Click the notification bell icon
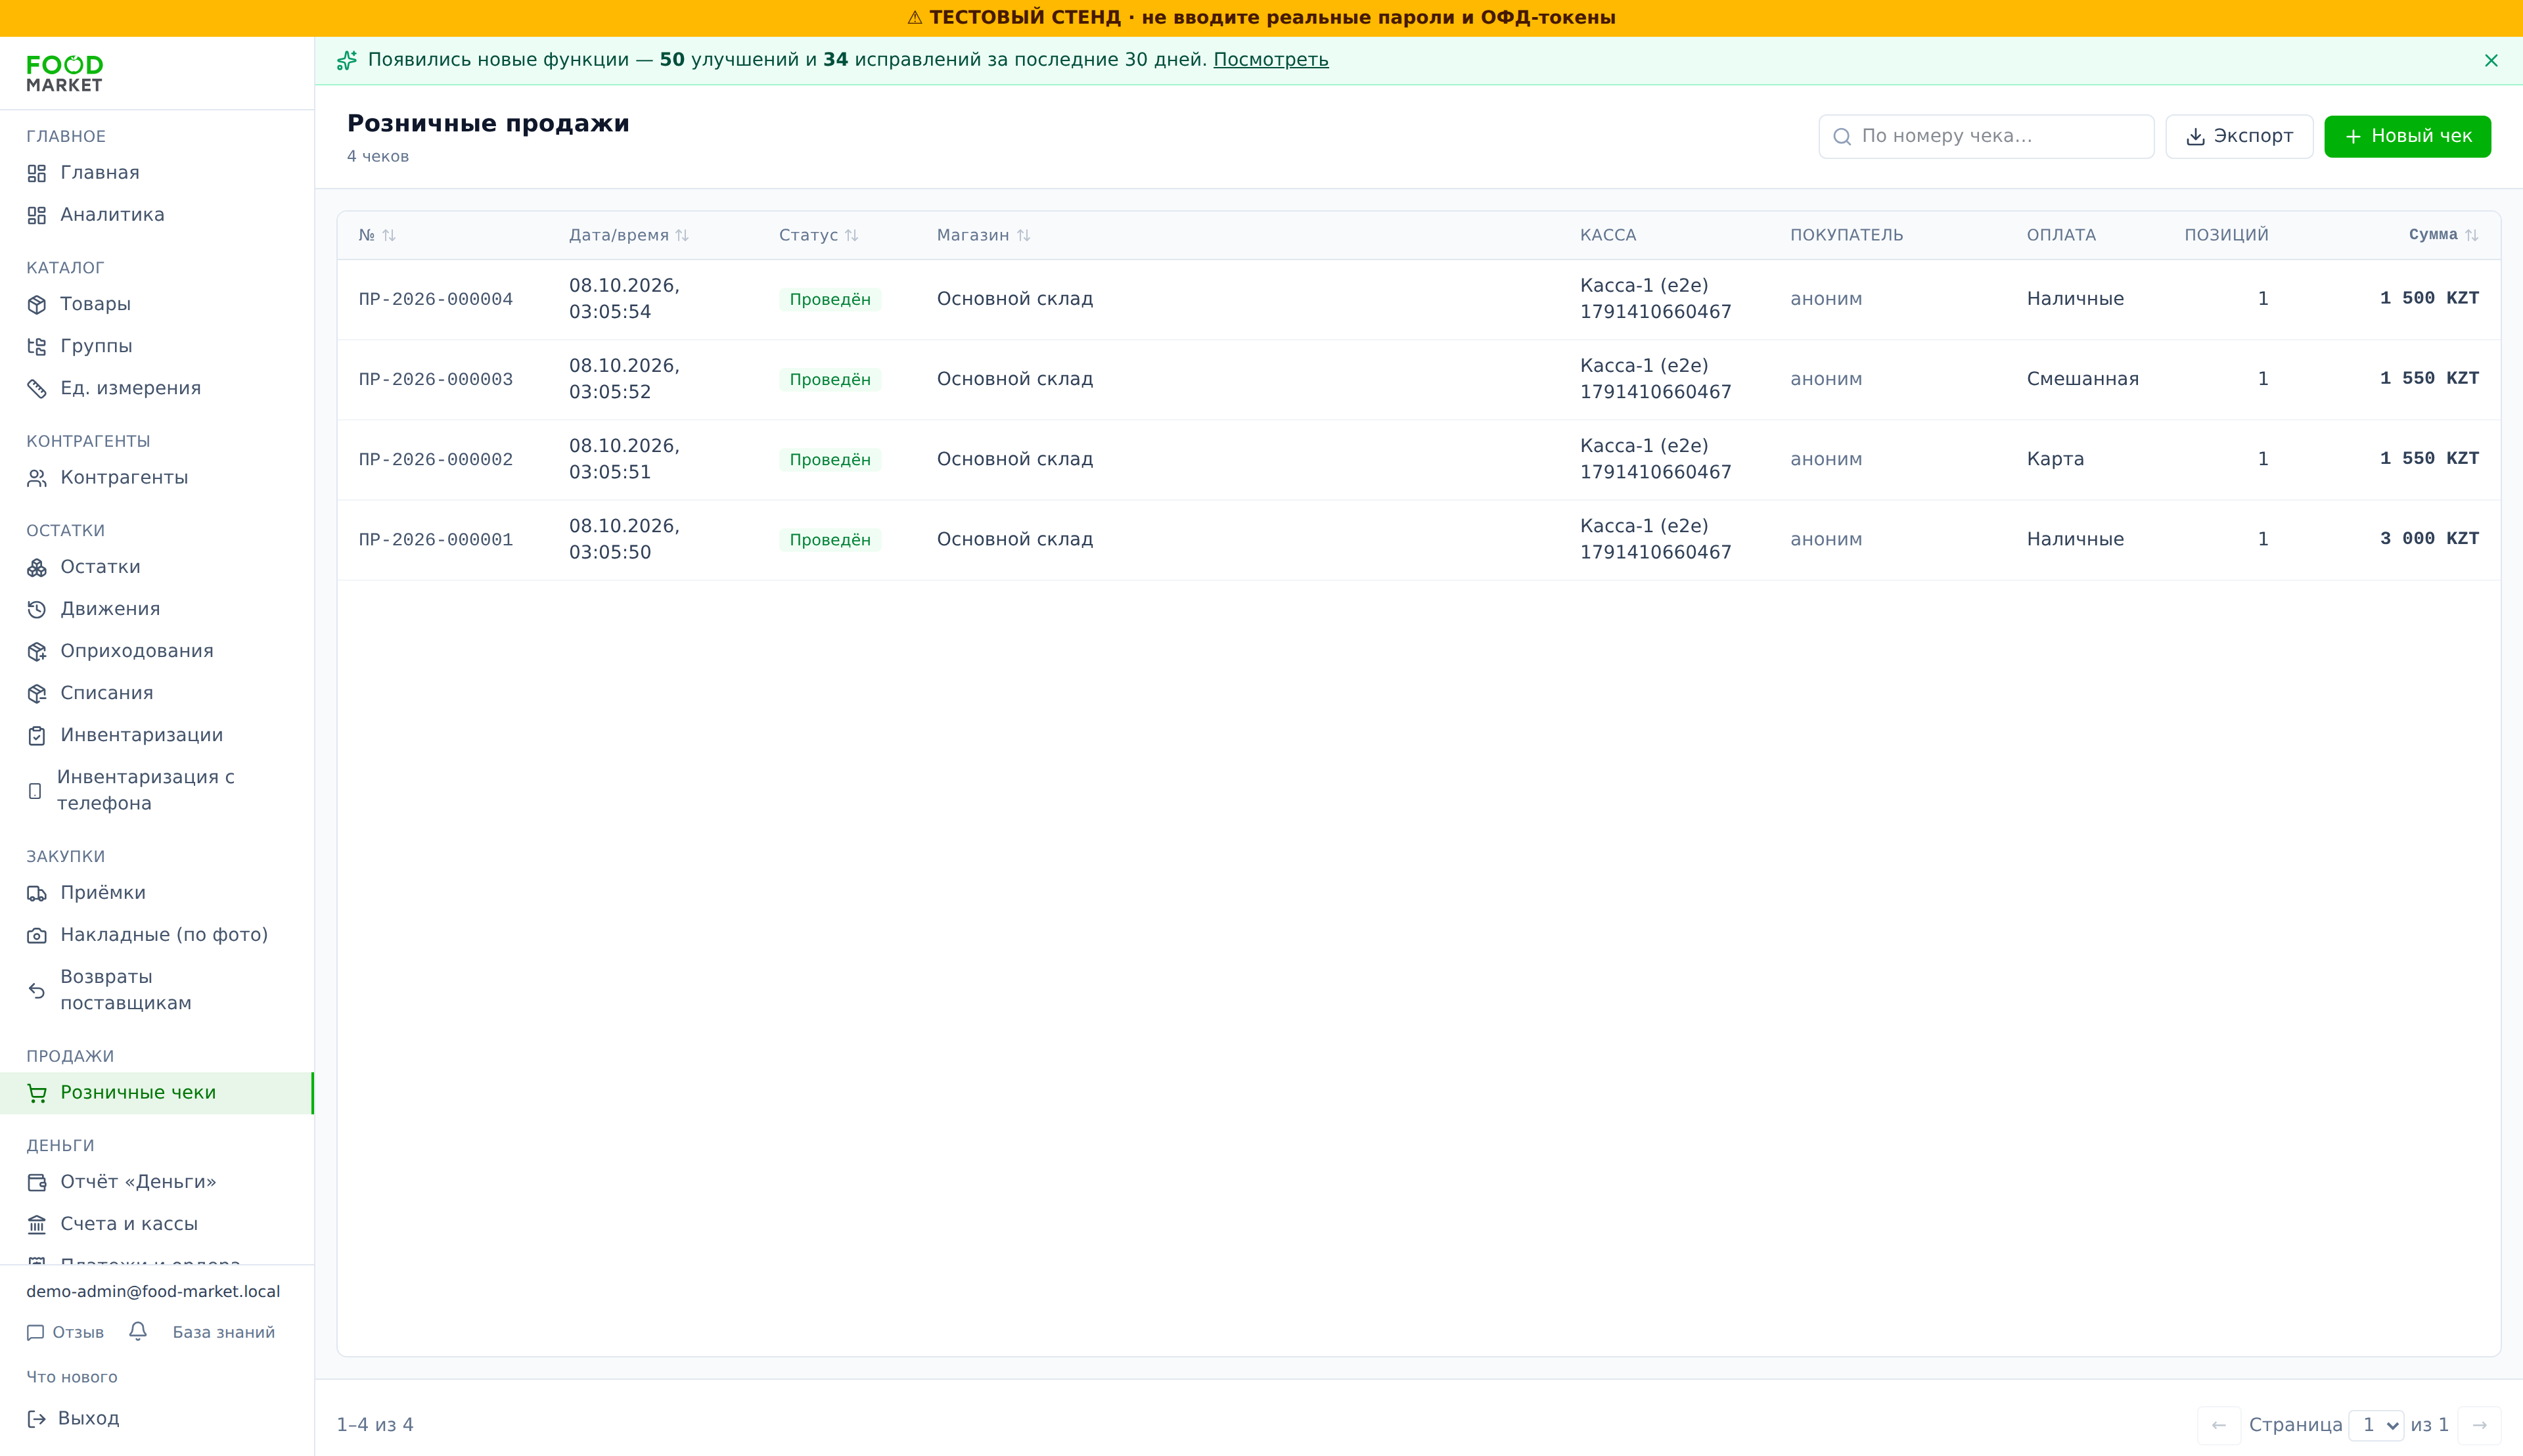This screenshot has height=1456, width=2523. (138, 1331)
